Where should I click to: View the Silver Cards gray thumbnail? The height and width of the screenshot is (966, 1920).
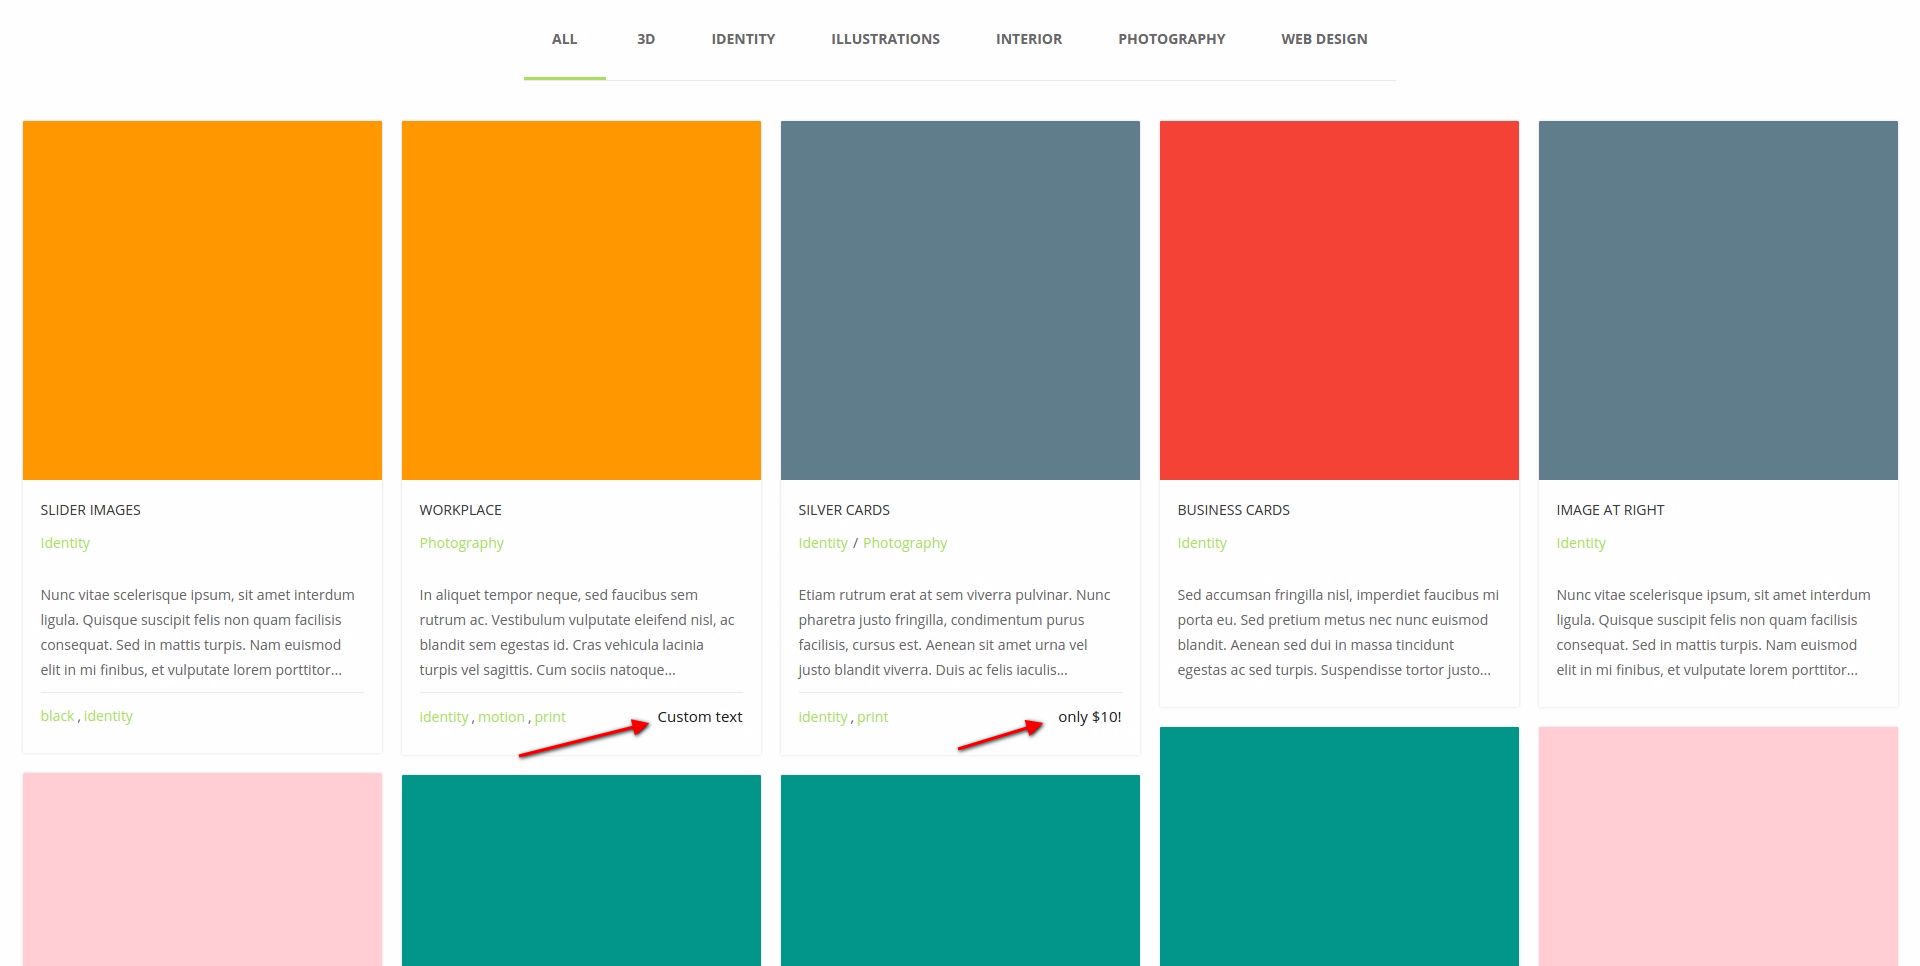(960, 300)
